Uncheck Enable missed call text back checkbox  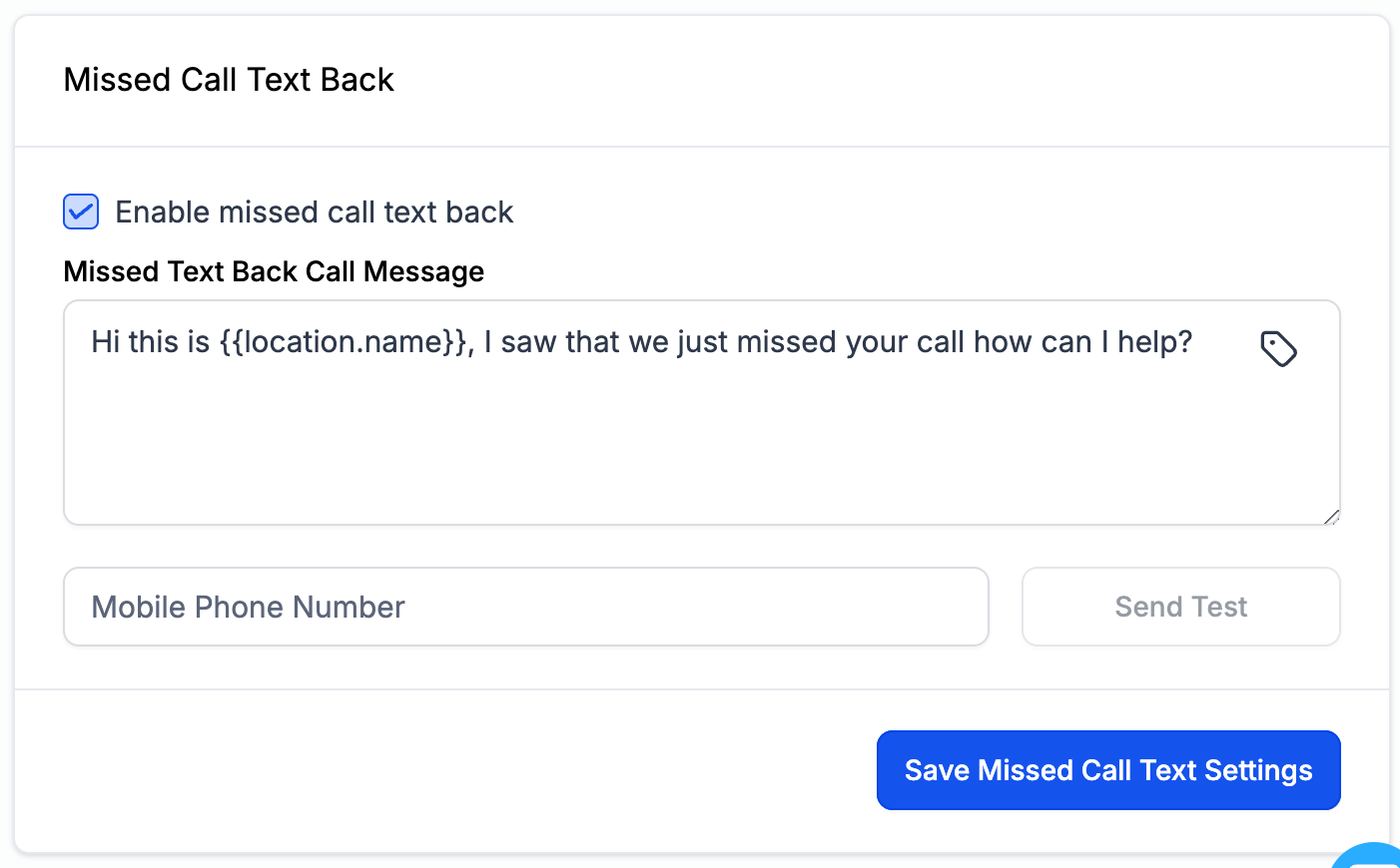pos(81,212)
